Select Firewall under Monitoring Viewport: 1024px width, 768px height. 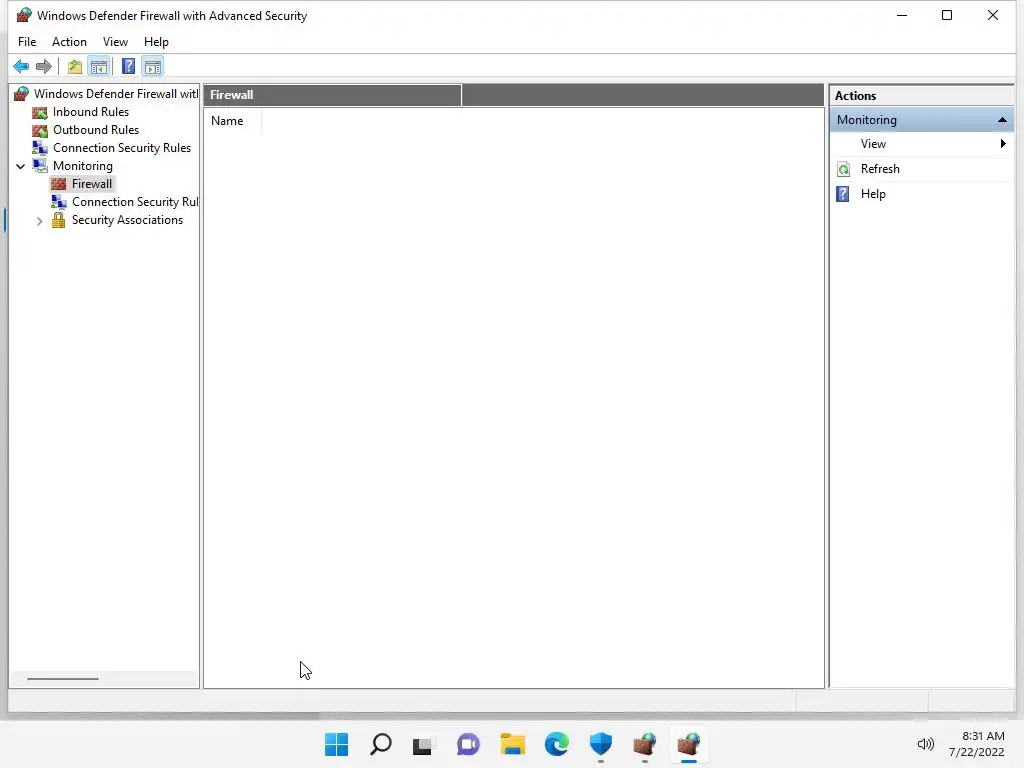tap(92, 184)
